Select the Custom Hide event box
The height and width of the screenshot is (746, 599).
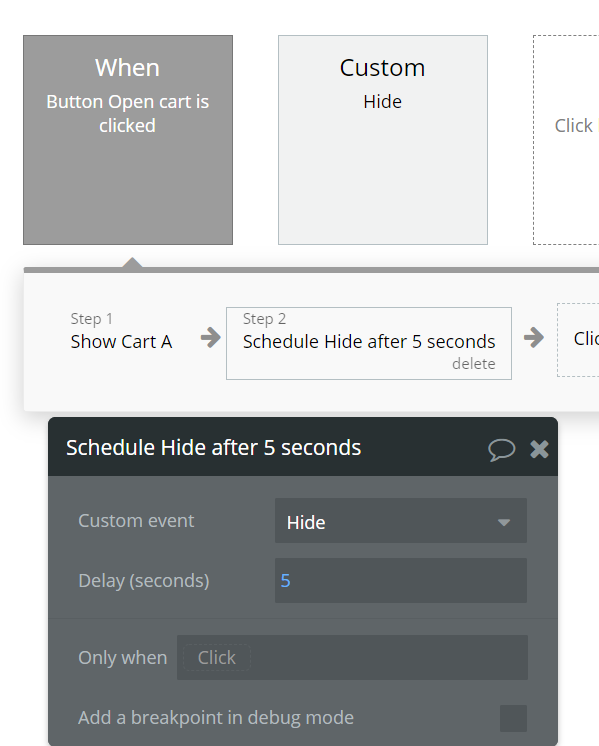point(383,140)
